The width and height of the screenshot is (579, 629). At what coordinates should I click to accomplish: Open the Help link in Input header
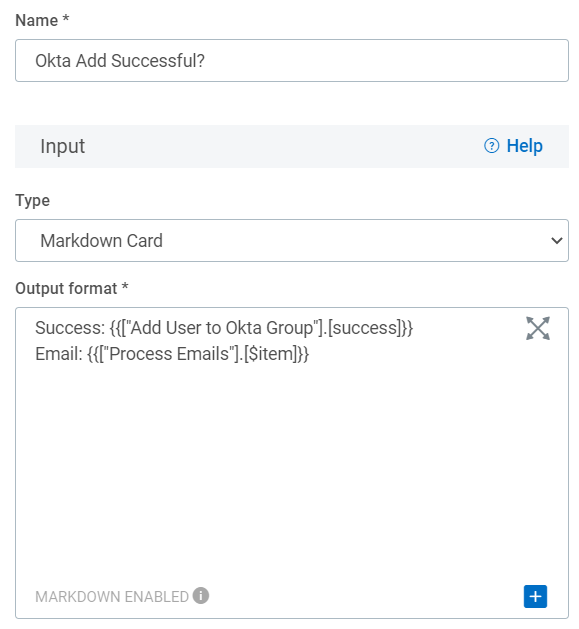[x=513, y=146]
